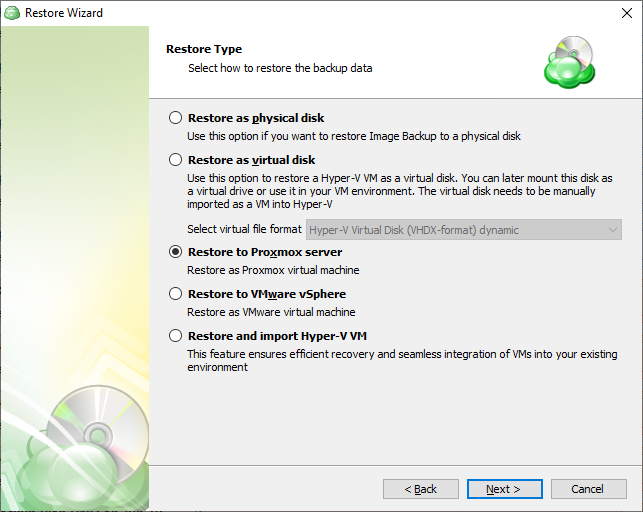
Task: Click the Restore to VMware vSphere label text
Action: [x=267, y=294]
